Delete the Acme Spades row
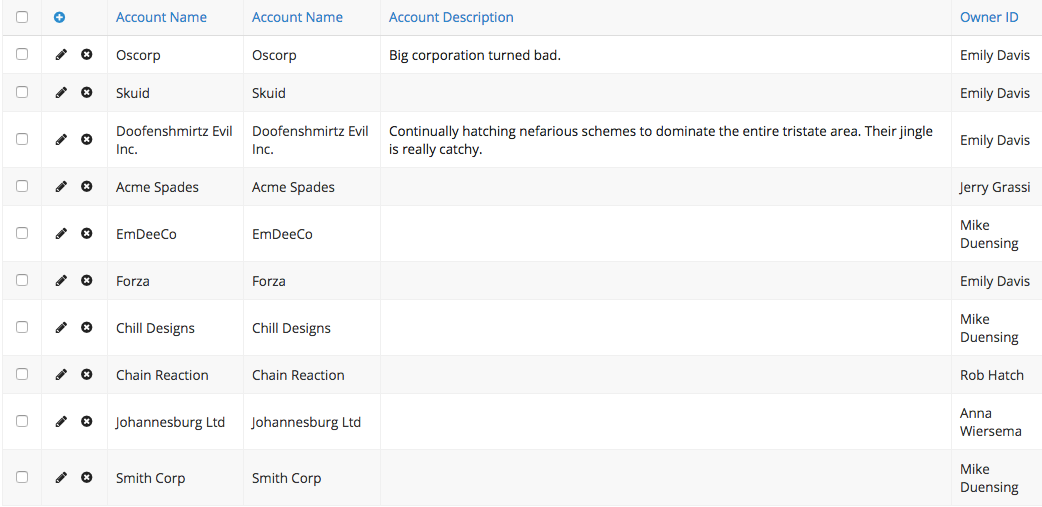Image resolution: width=1042 pixels, height=507 pixels. [86, 187]
